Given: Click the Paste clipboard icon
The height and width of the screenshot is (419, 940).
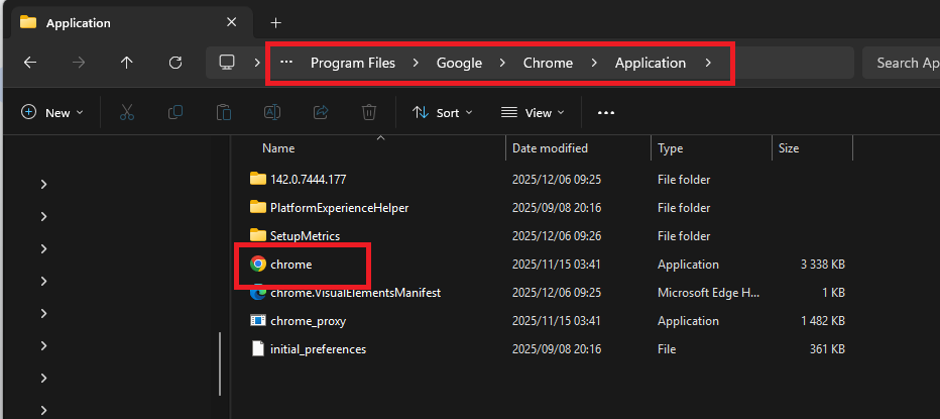Looking at the screenshot, I should click(224, 112).
